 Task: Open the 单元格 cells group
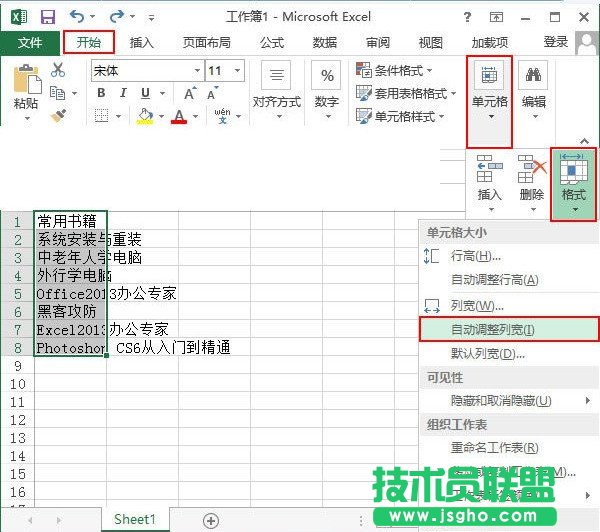click(x=489, y=102)
